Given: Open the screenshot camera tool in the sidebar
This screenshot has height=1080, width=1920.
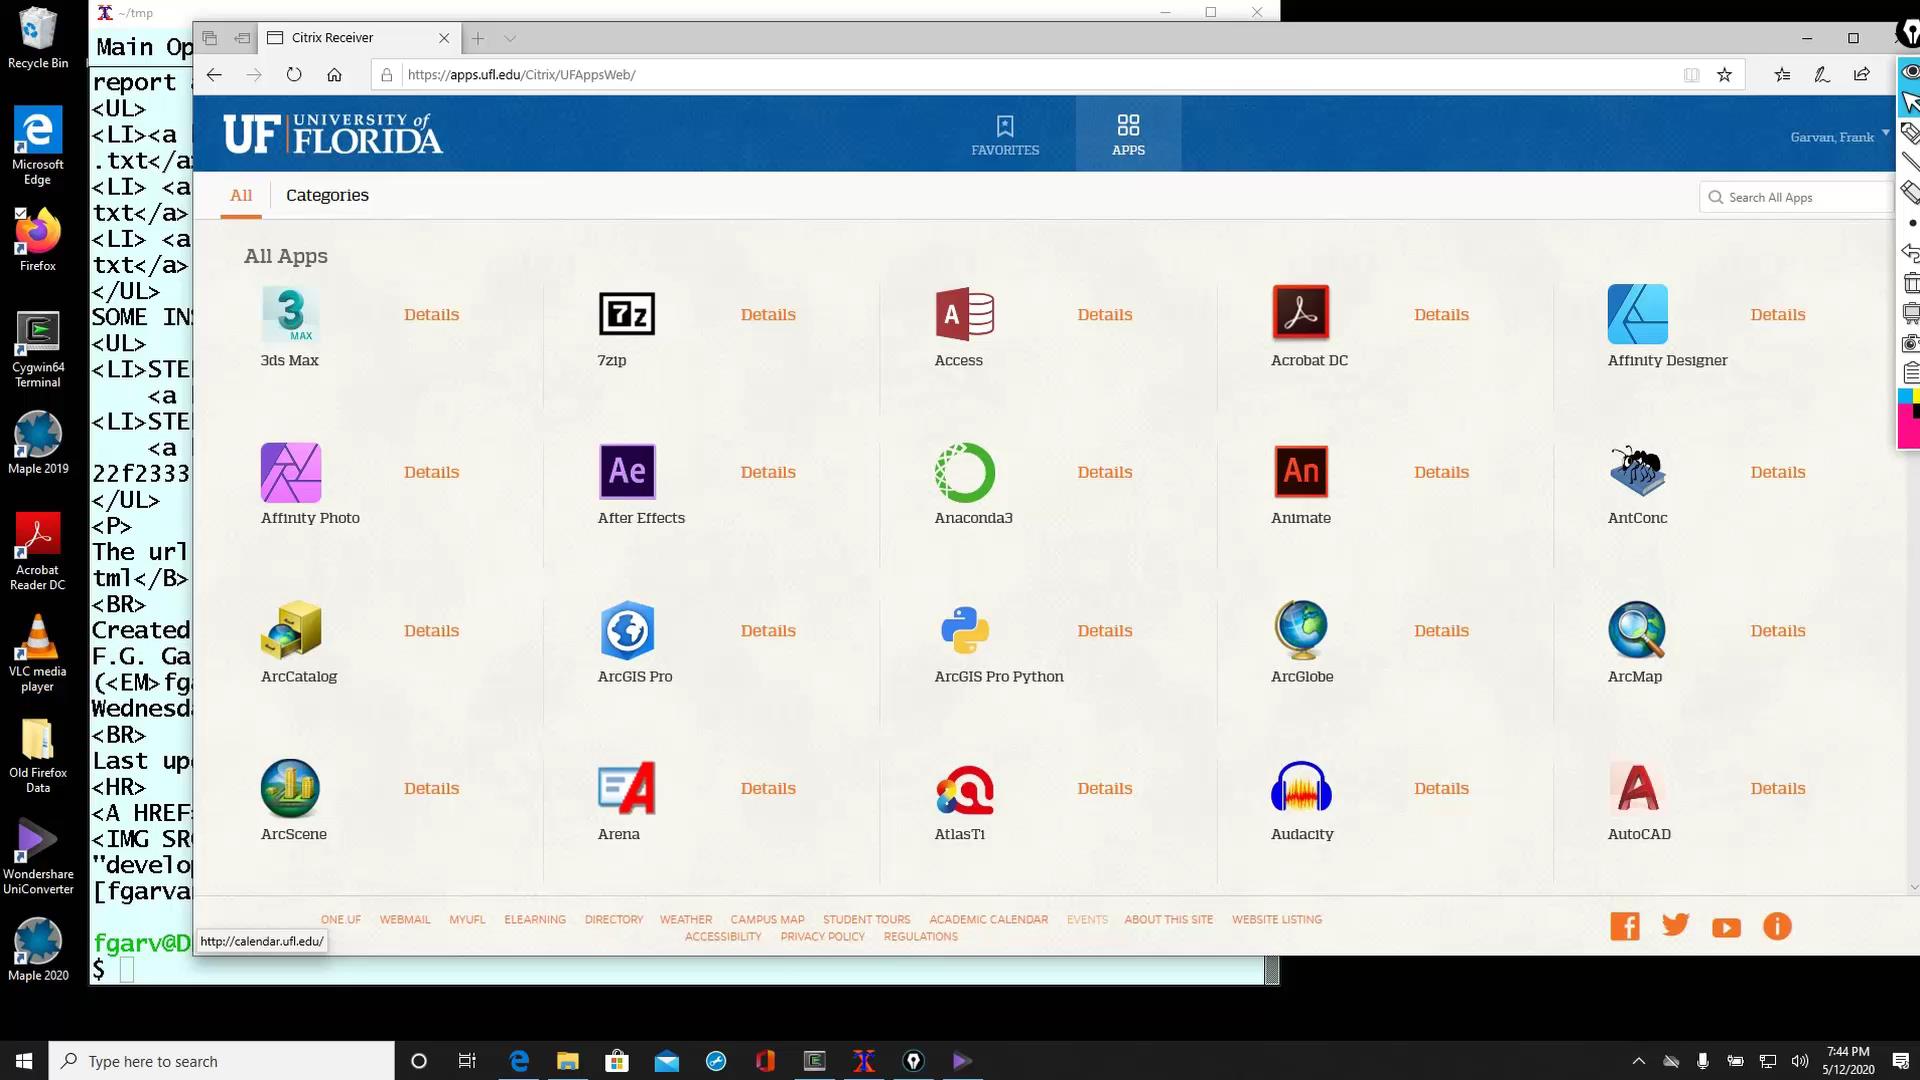Looking at the screenshot, I should pos(1911,344).
